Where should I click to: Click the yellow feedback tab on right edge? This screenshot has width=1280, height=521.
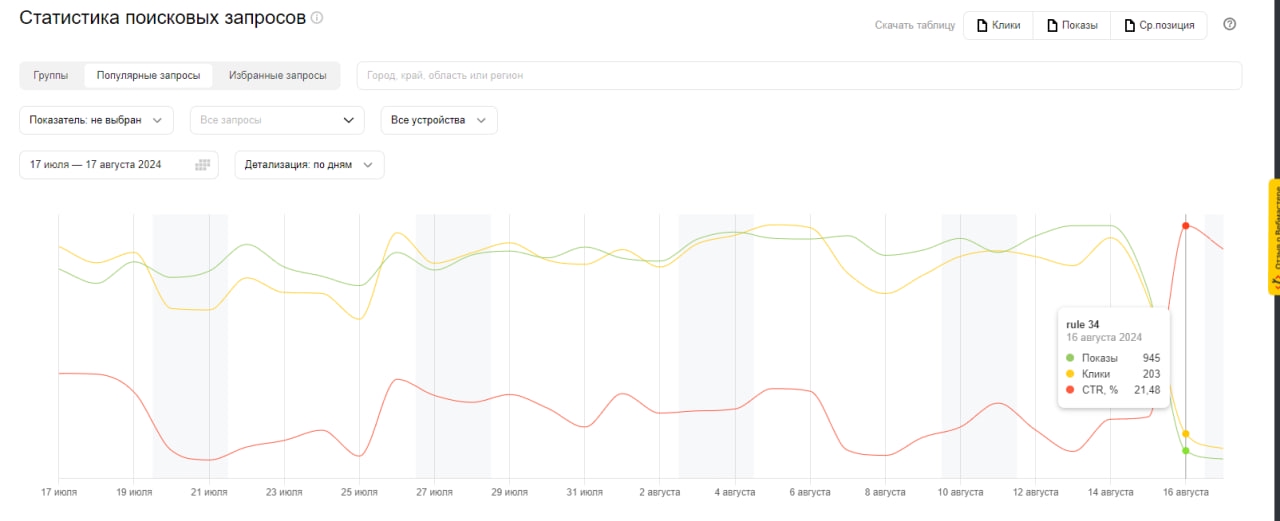1273,237
